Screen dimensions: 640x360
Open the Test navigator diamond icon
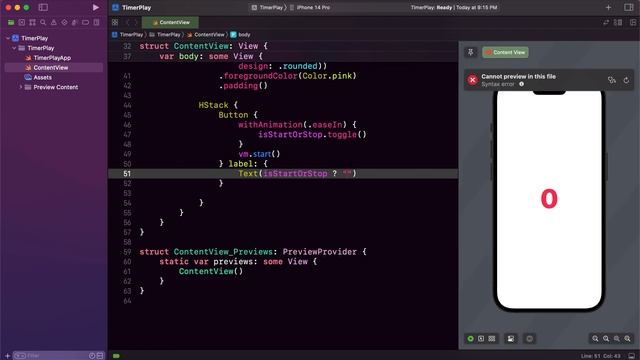pyautogui.click(x=64, y=22)
